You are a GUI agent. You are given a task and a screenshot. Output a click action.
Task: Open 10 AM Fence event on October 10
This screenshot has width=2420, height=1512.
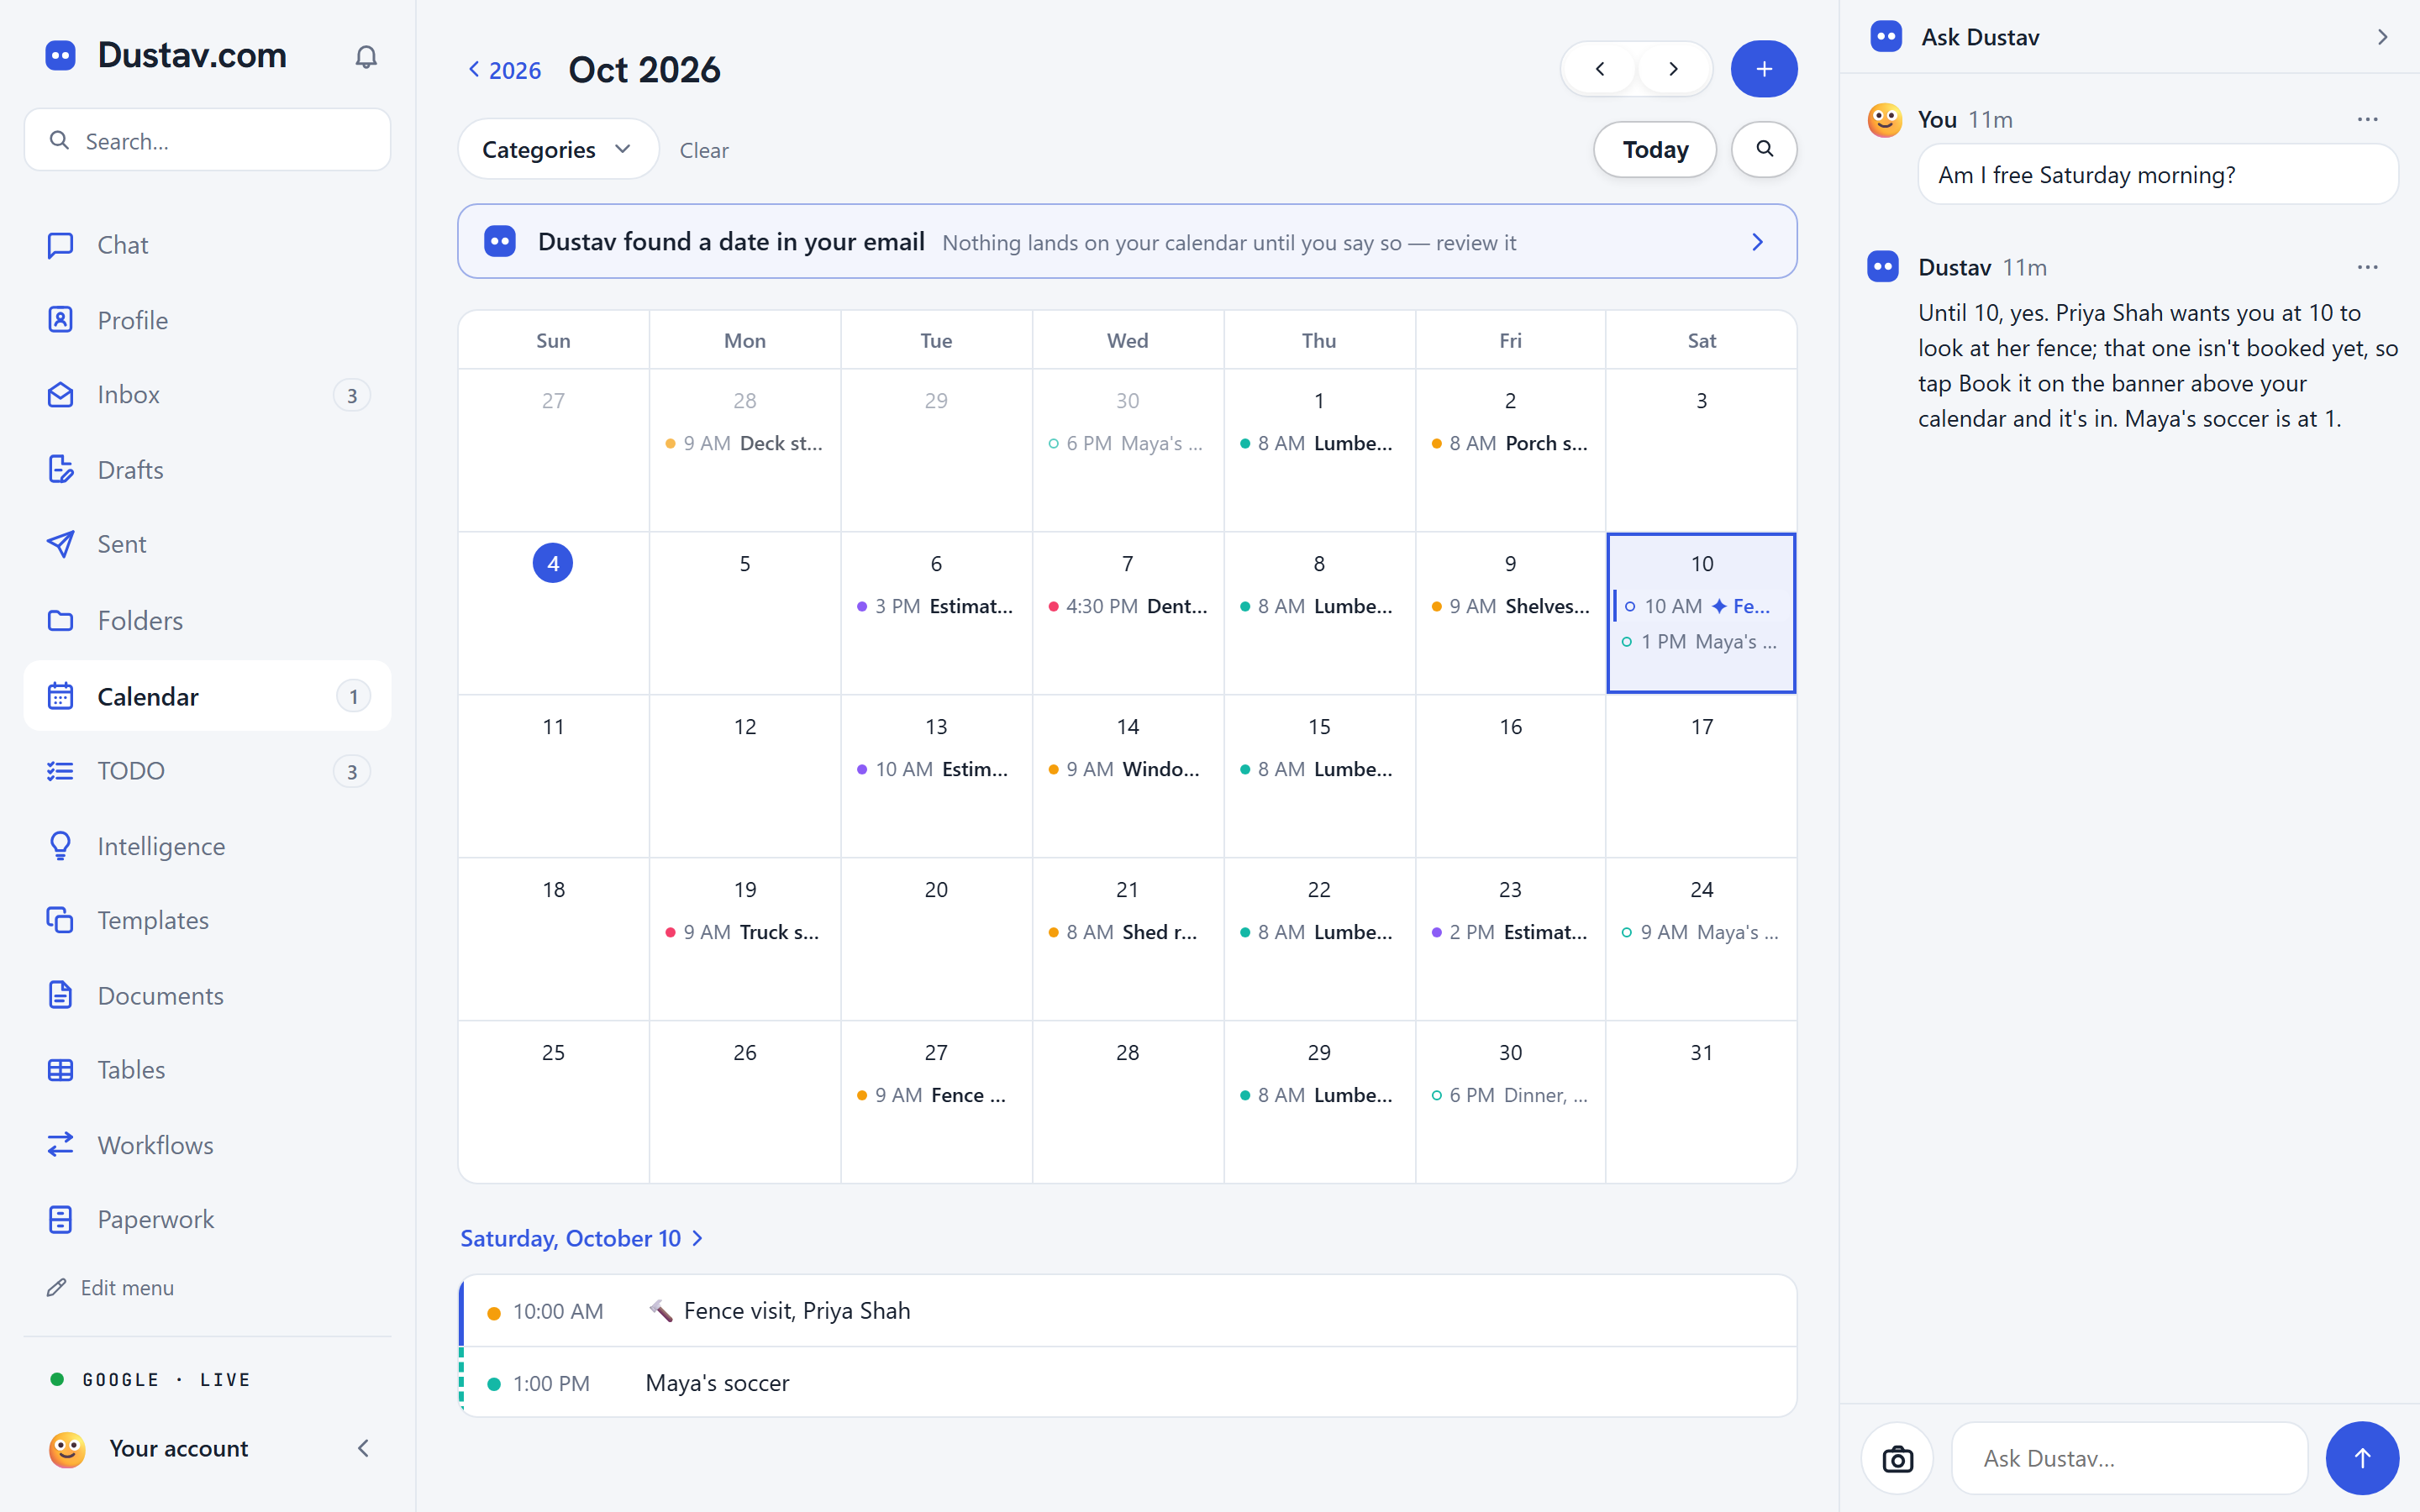(1701, 606)
